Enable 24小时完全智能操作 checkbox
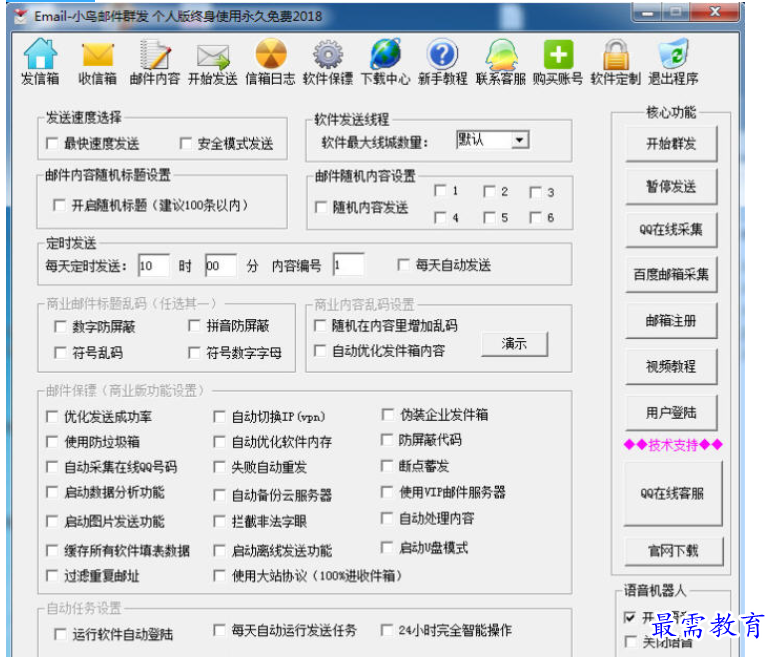The height and width of the screenshot is (657, 773). pyautogui.click(x=387, y=630)
